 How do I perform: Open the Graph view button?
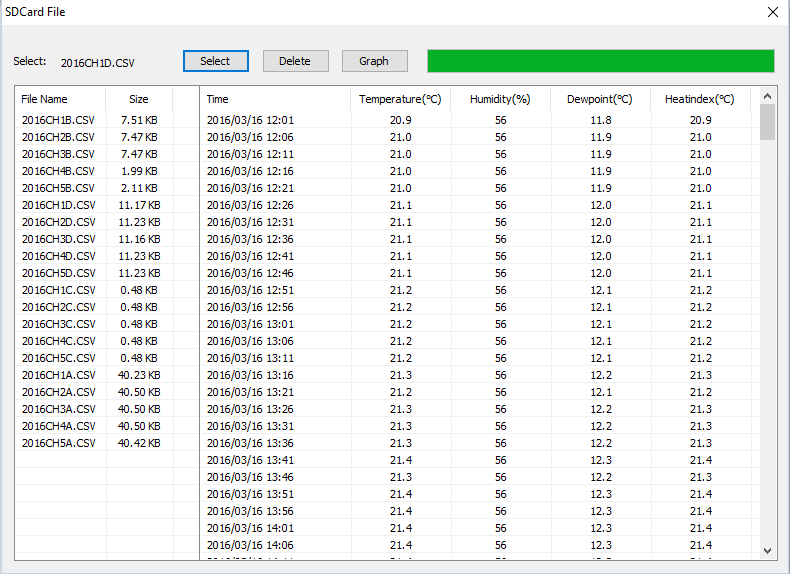[x=374, y=61]
